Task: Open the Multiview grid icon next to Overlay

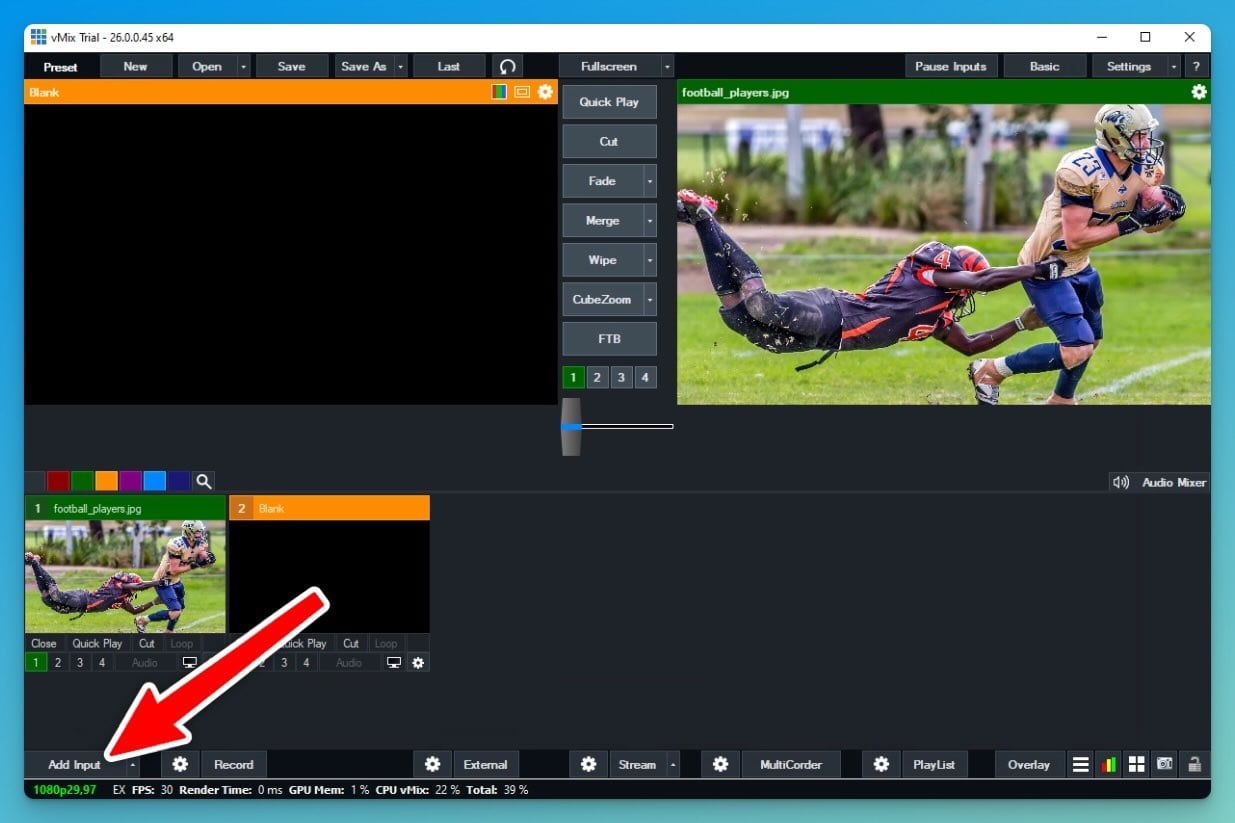Action: [1136, 764]
